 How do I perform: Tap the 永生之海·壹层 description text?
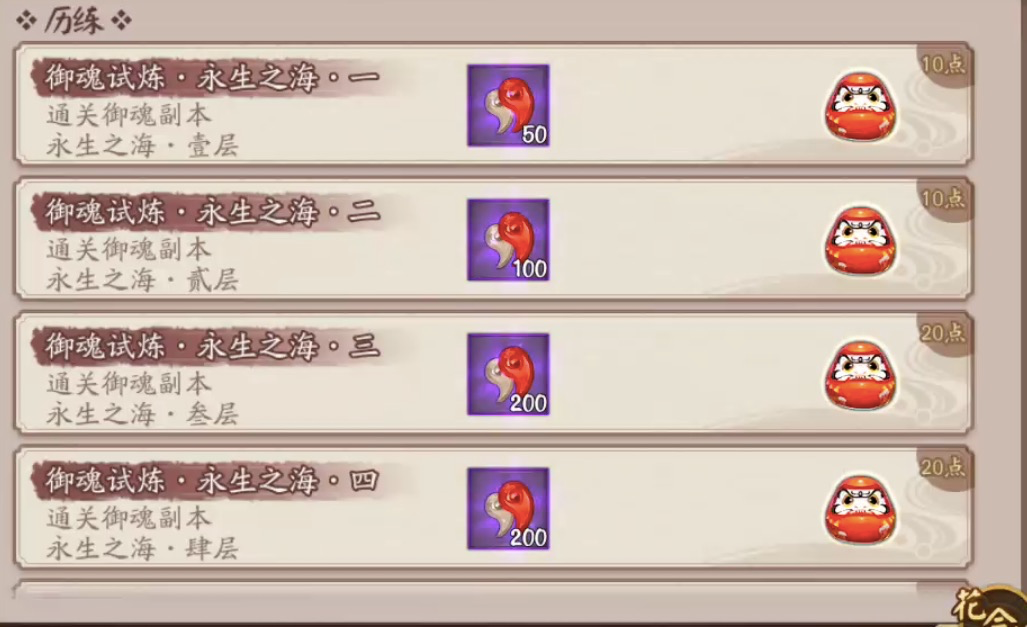tap(142, 145)
